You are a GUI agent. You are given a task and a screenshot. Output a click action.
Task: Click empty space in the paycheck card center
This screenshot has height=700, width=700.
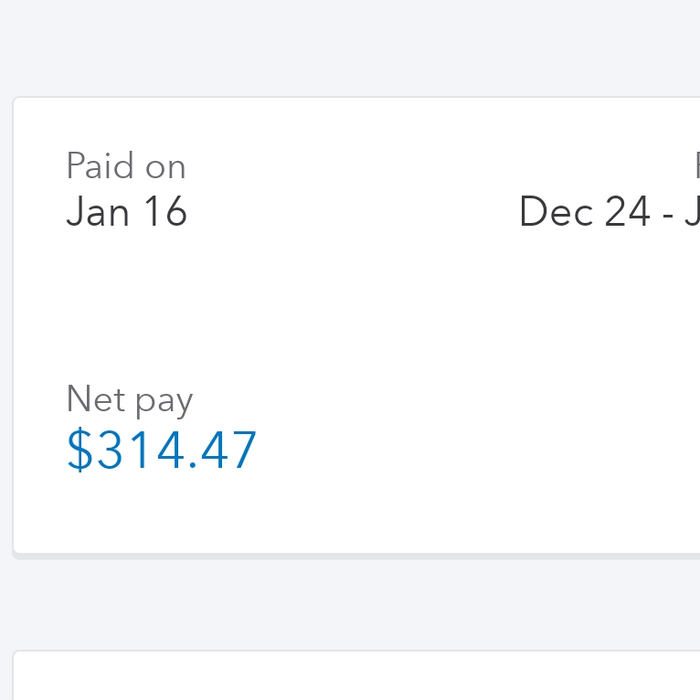pyautogui.click(x=380, y=320)
